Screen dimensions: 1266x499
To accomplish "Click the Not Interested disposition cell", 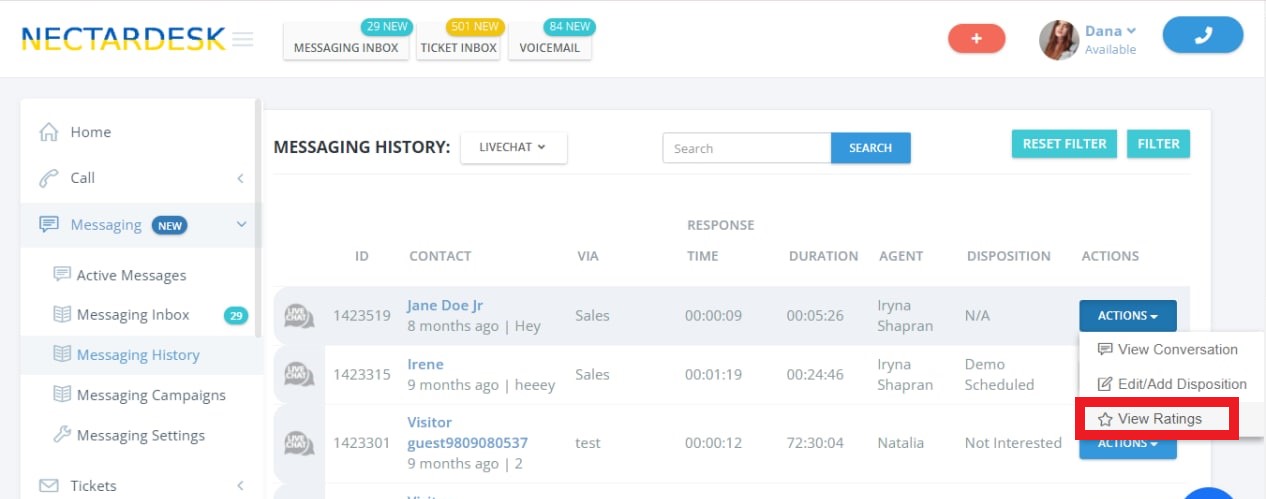I will tap(1013, 443).
